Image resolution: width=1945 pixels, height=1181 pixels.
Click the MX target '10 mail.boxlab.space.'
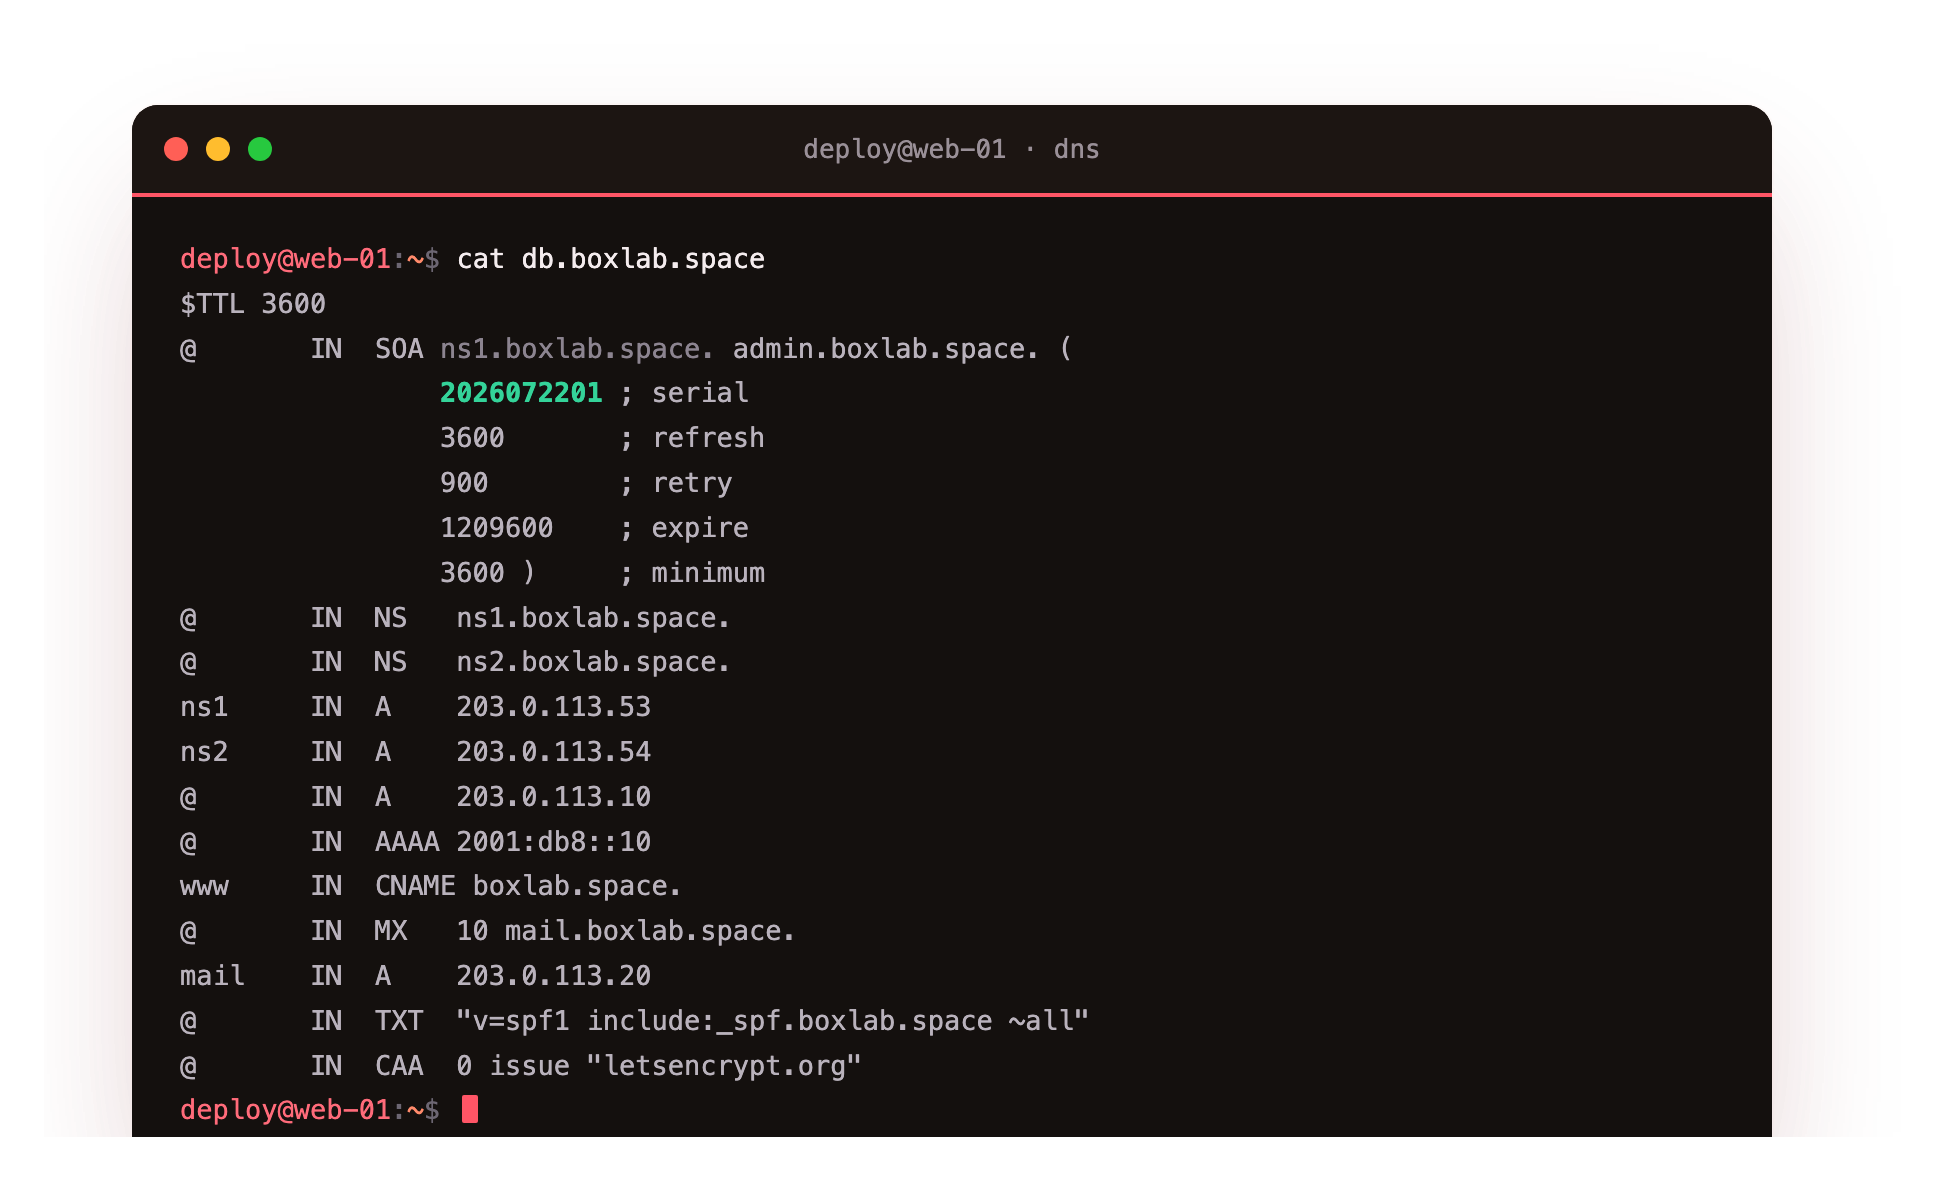tap(626, 931)
